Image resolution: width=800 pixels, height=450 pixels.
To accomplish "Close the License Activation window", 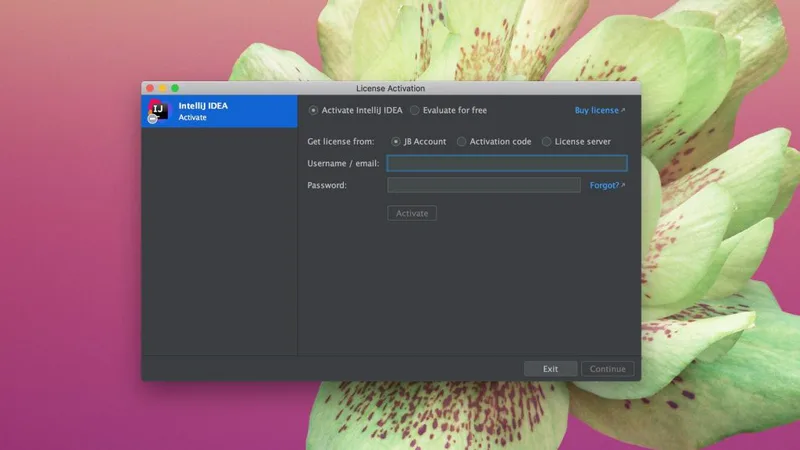I will click(x=150, y=88).
